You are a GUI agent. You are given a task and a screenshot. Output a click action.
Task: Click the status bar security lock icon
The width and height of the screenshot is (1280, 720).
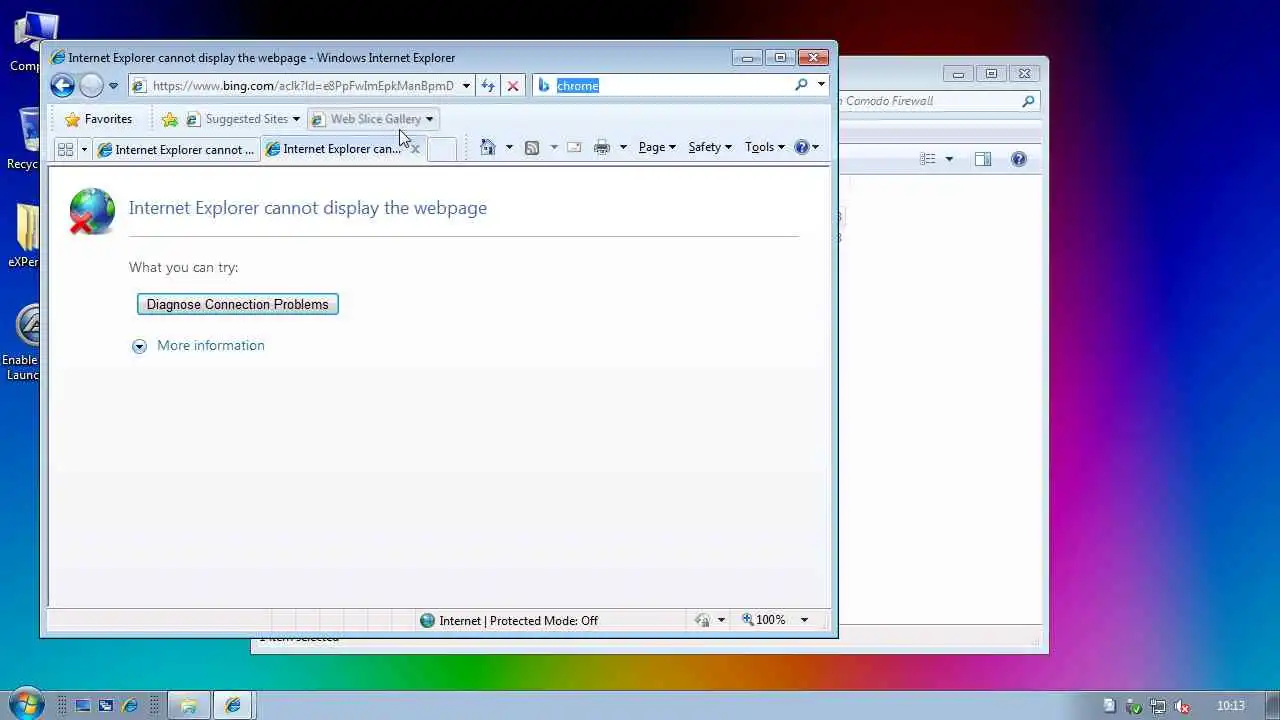pyautogui.click(x=702, y=620)
